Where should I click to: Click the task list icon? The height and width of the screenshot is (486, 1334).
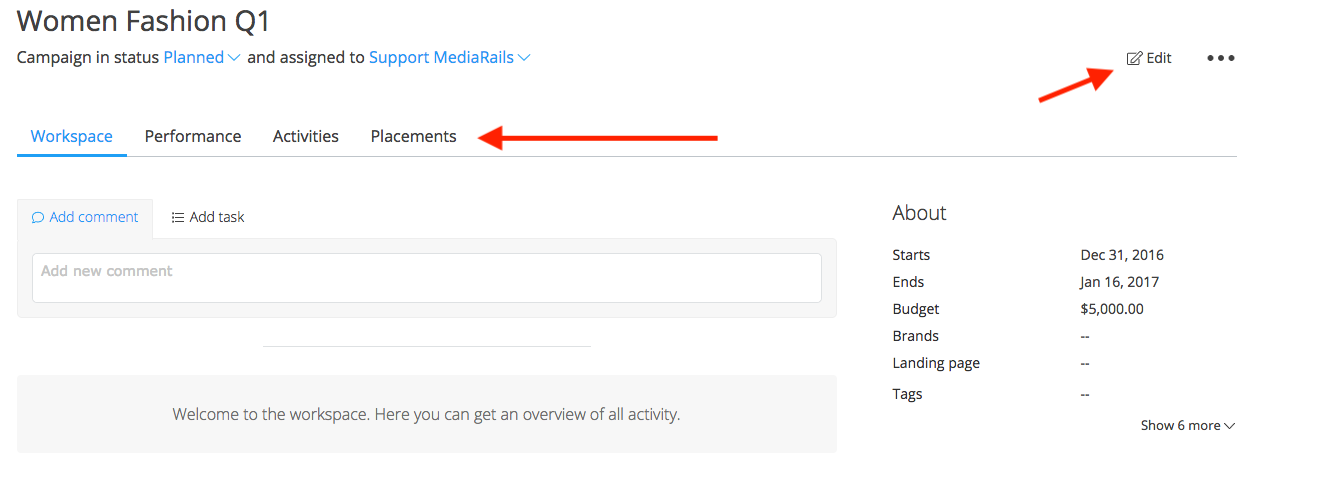click(177, 217)
